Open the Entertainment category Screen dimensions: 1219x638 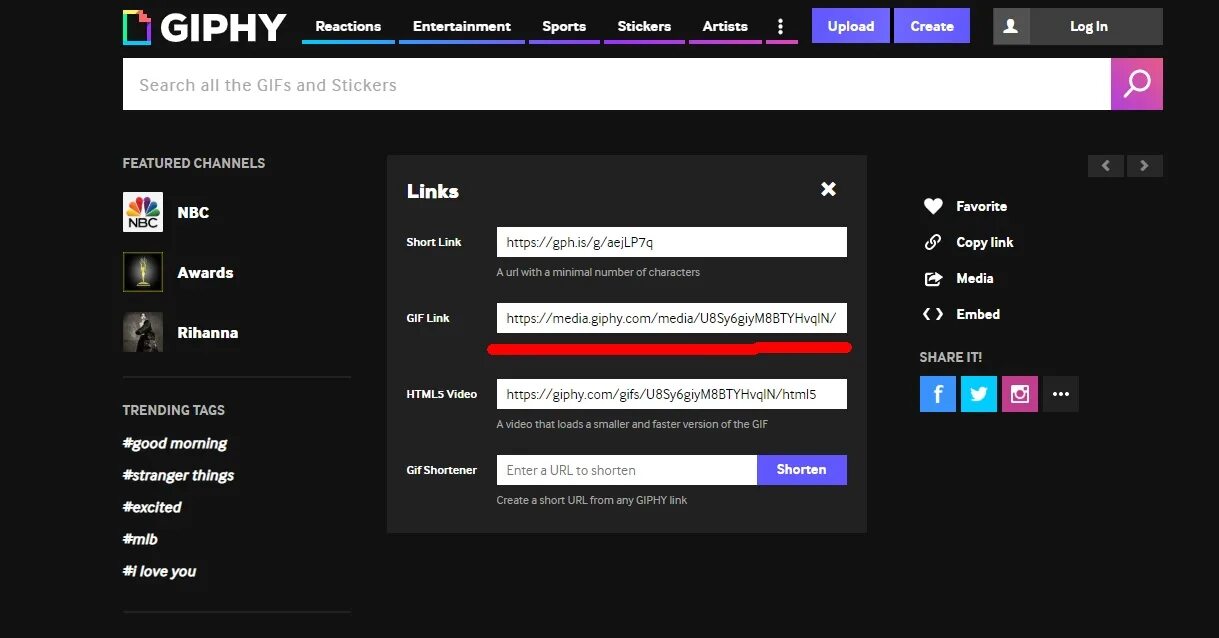tap(462, 26)
